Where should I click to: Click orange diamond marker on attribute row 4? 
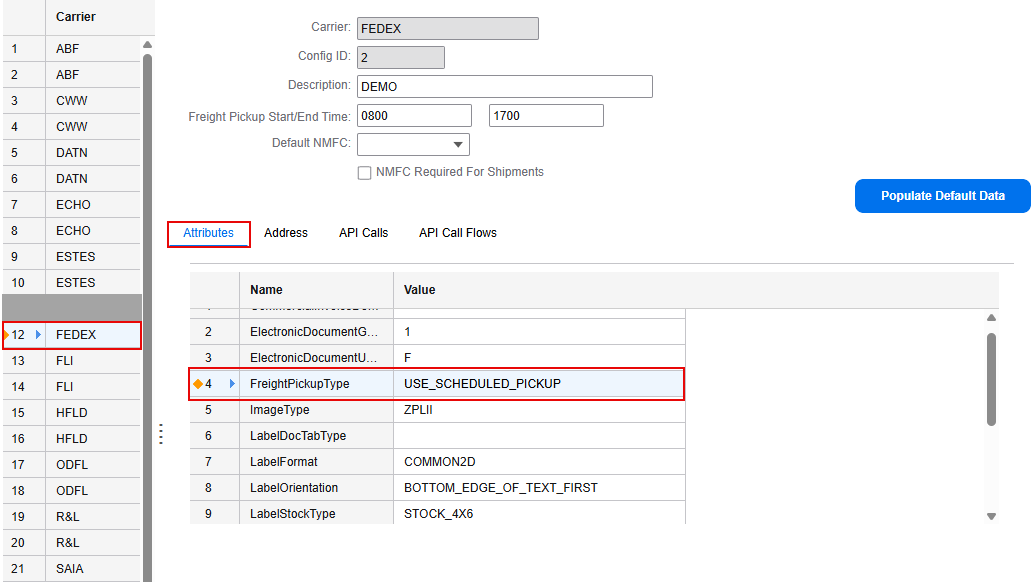click(x=197, y=383)
